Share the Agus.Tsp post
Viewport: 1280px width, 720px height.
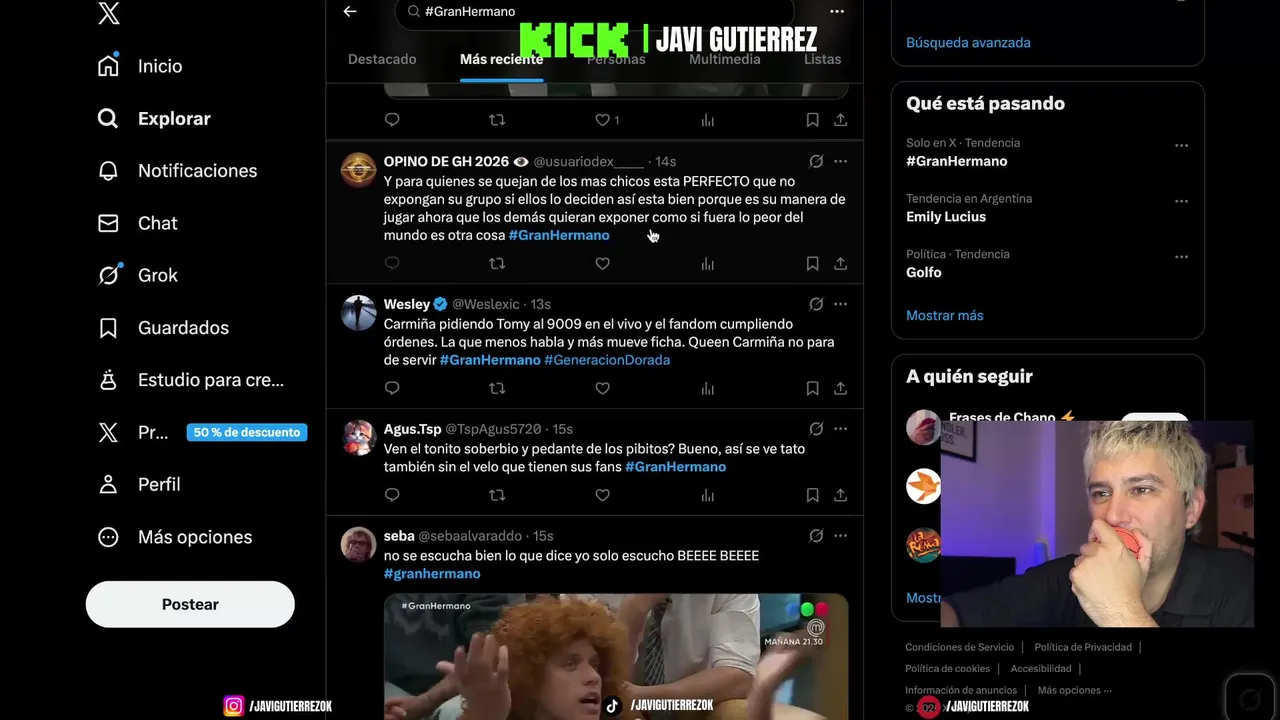(840, 495)
